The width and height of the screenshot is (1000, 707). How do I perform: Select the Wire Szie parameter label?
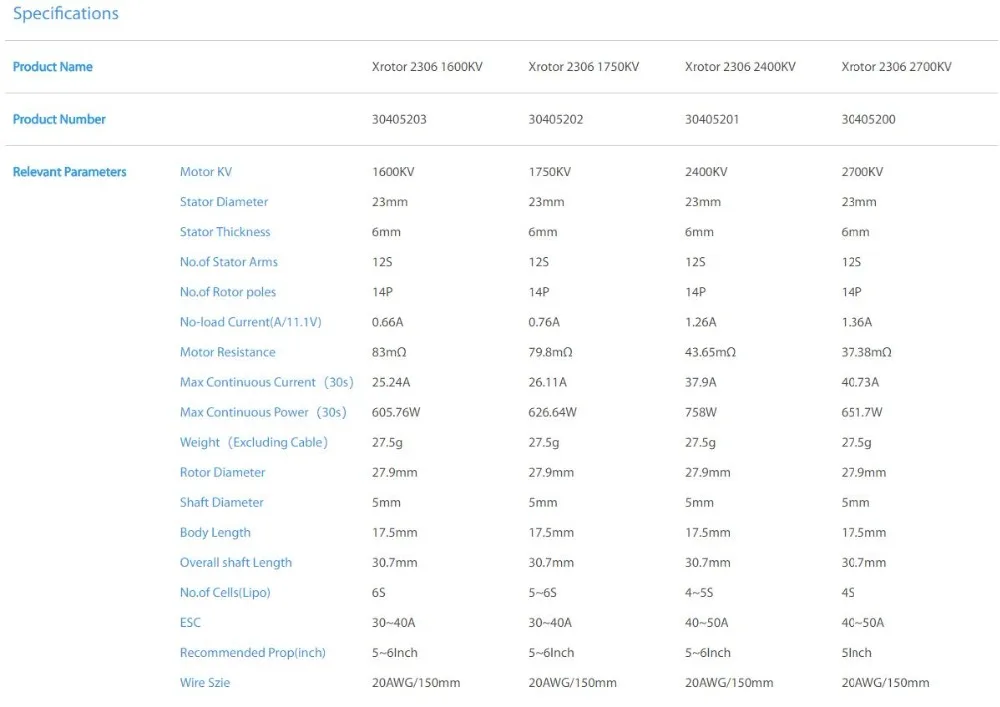coord(205,683)
